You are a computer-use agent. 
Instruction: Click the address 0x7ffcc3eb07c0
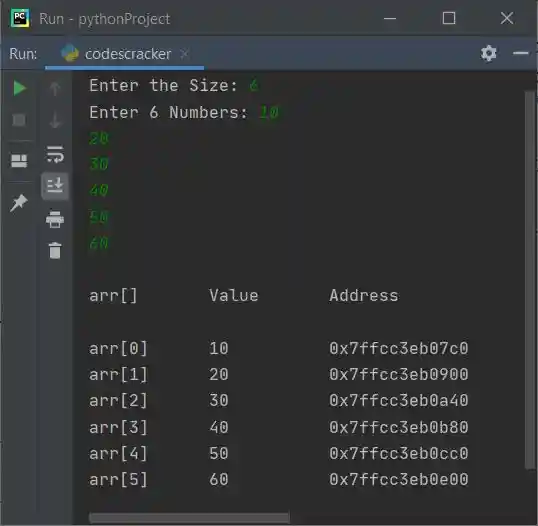[x=399, y=348]
